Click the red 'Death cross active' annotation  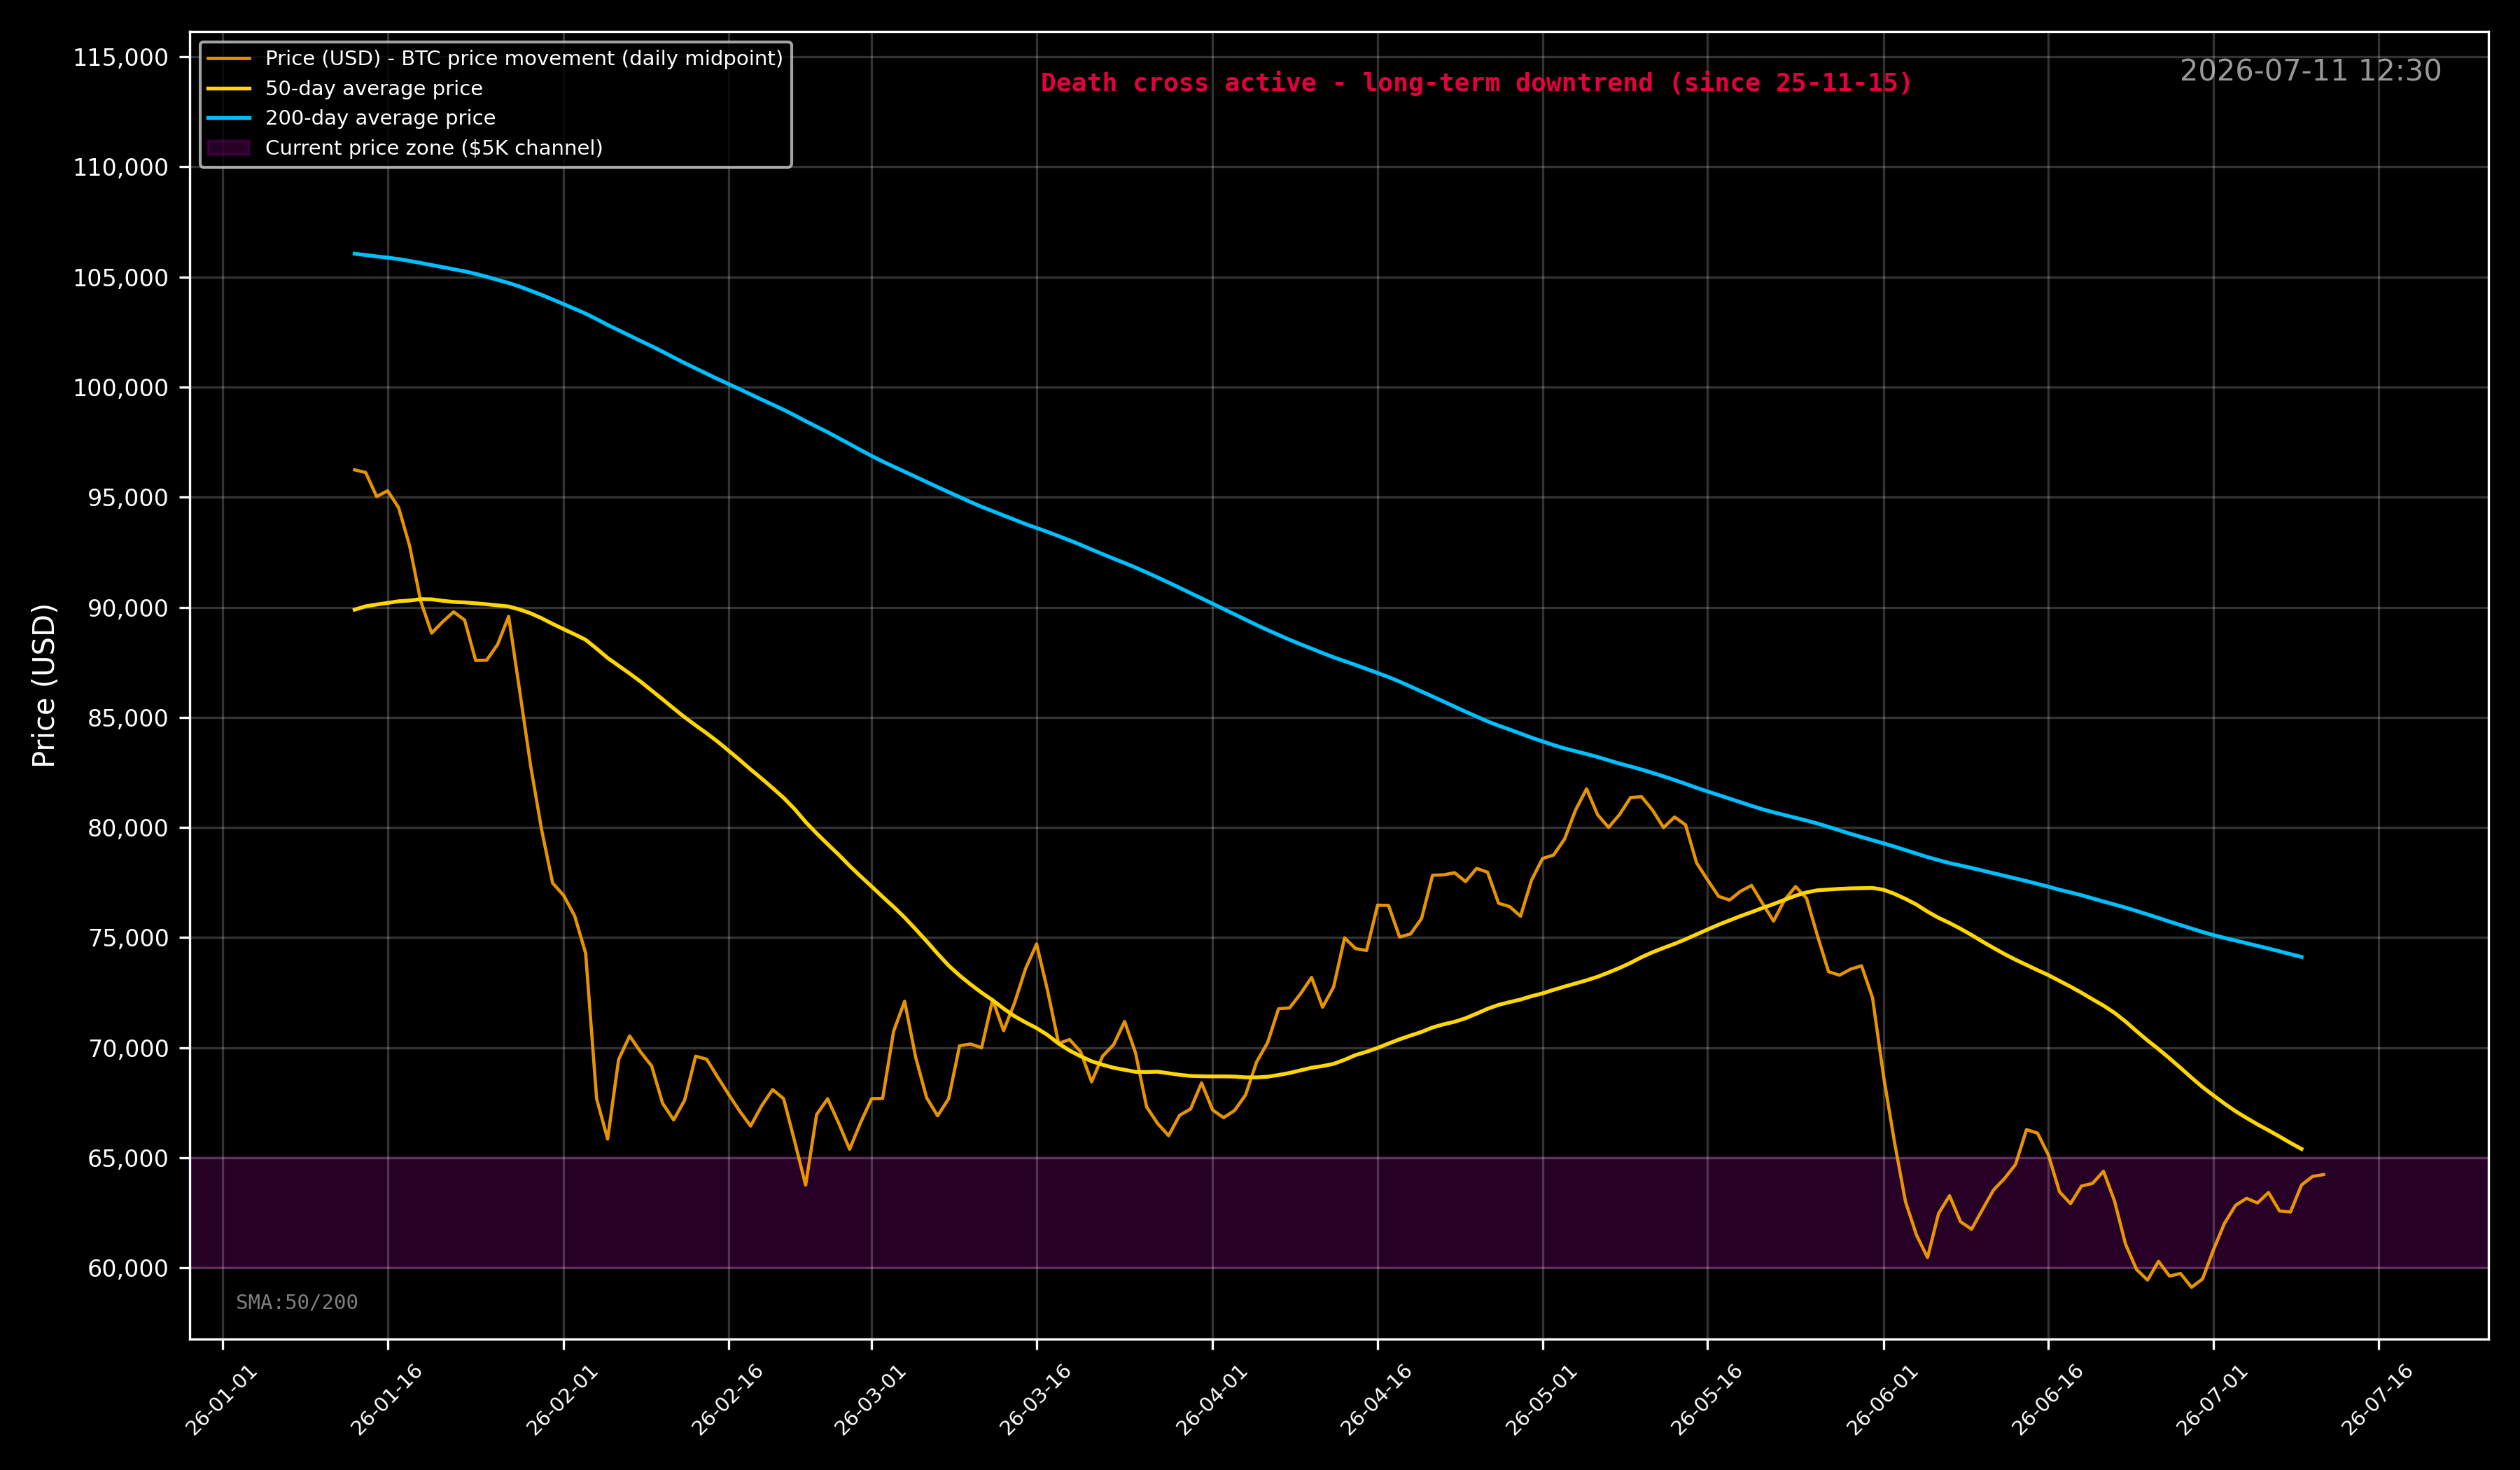[1476, 83]
